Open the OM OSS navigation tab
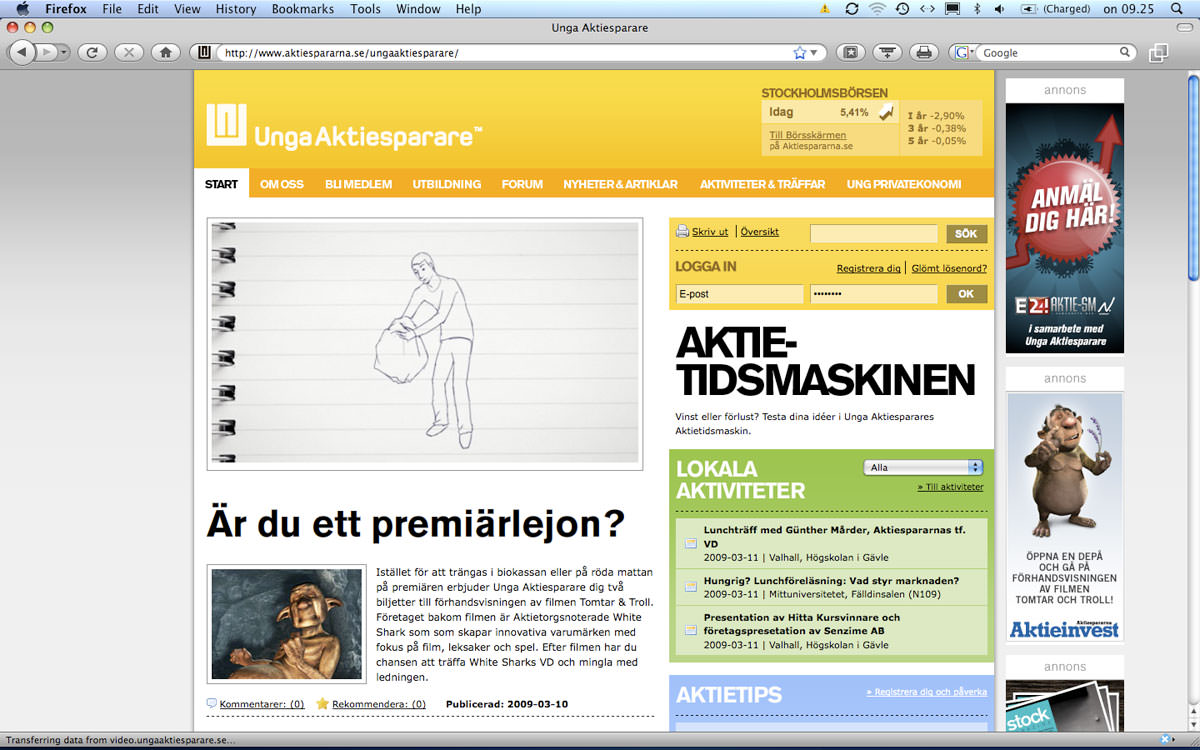Screen dimensions: 1200x750 coord(281,184)
